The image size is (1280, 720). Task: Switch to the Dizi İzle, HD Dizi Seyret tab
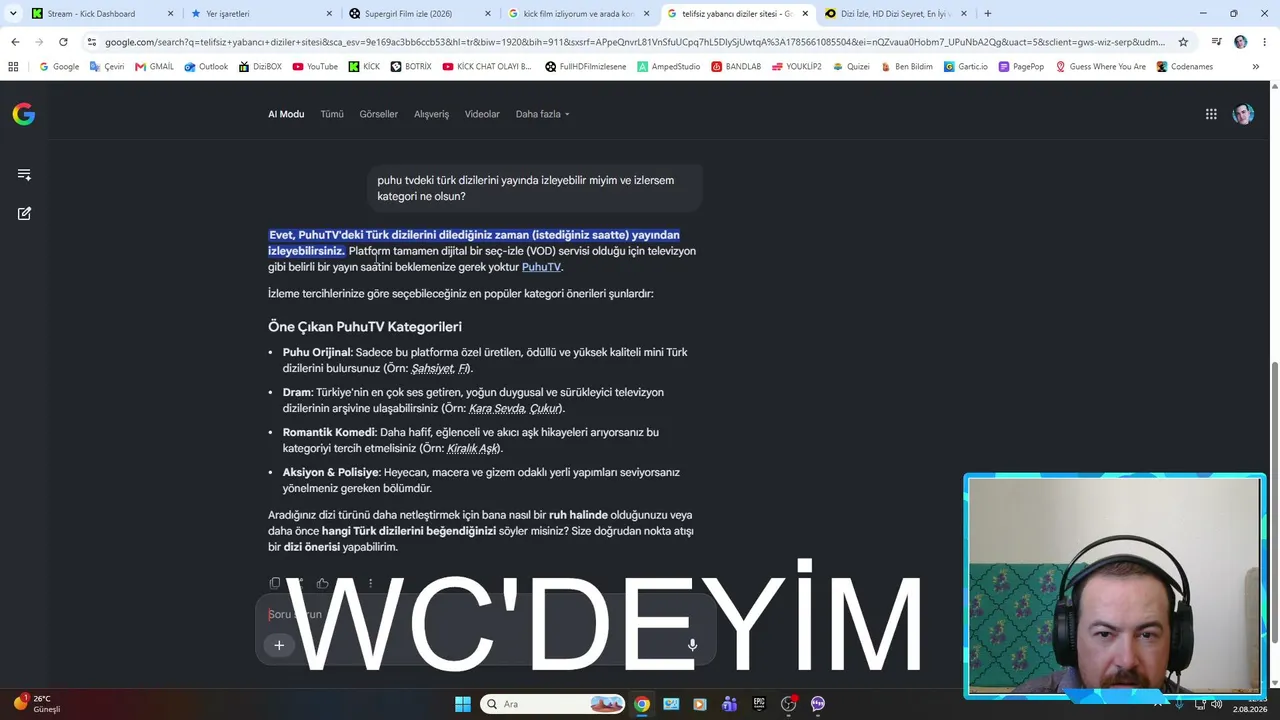(x=894, y=14)
